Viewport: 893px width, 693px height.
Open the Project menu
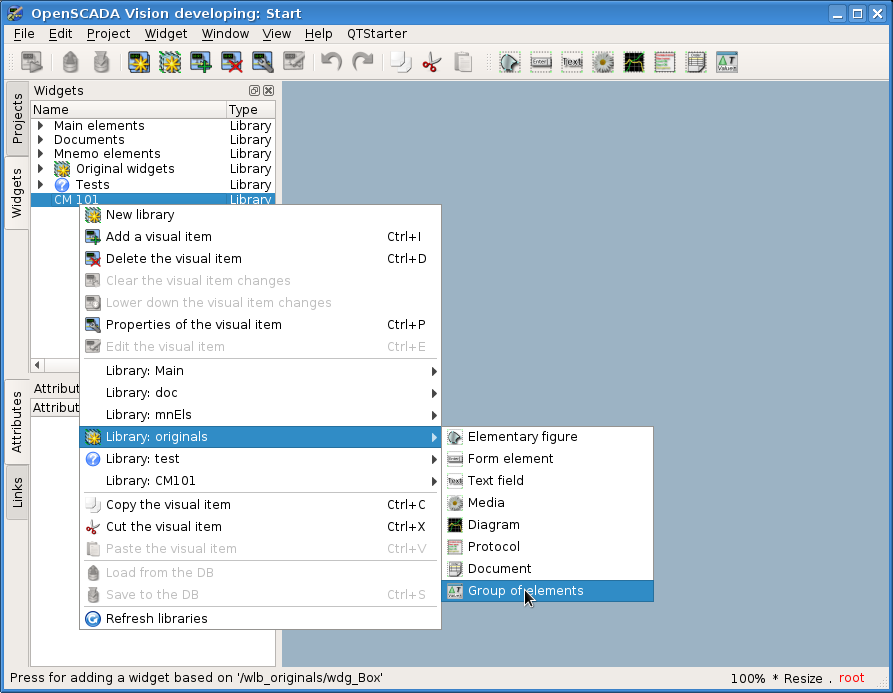[x=108, y=34]
